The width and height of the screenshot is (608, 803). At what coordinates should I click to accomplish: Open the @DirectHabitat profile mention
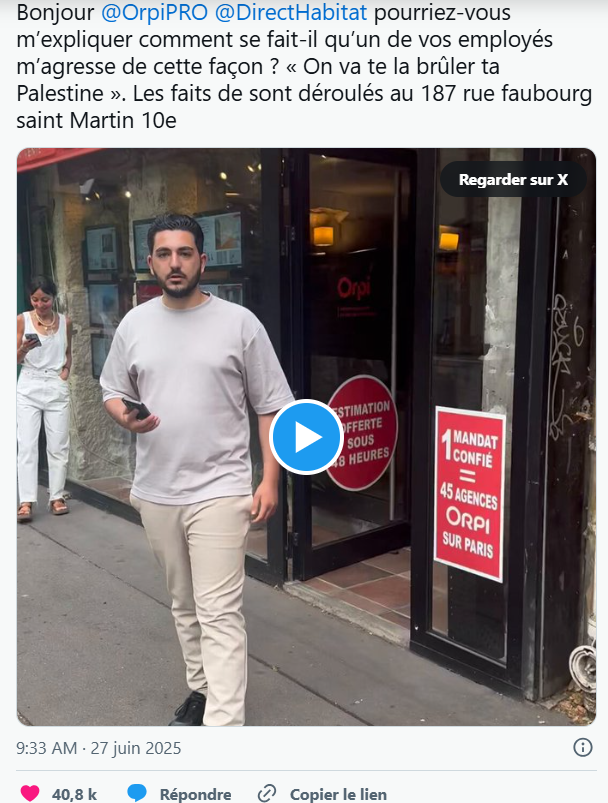291,13
